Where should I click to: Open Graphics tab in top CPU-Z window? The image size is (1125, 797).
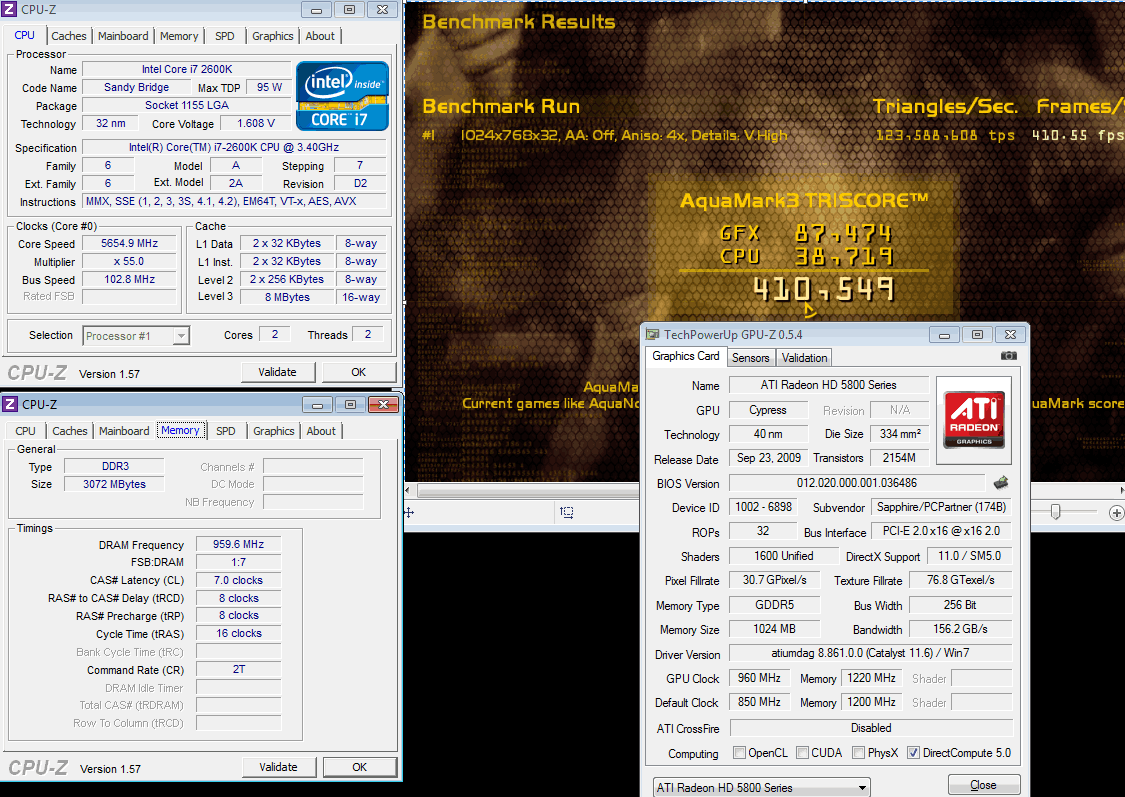tap(273, 36)
